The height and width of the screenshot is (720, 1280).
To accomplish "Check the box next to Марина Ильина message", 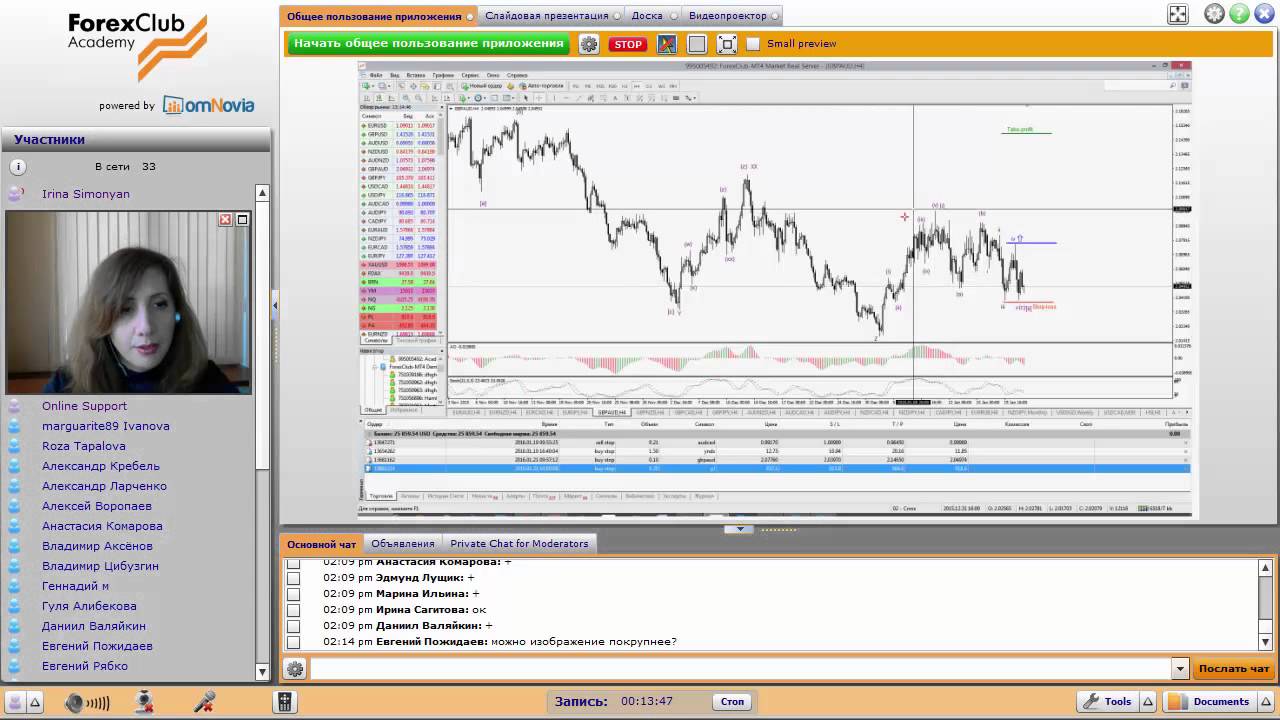I will pyautogui.click(x=293, y=594).
